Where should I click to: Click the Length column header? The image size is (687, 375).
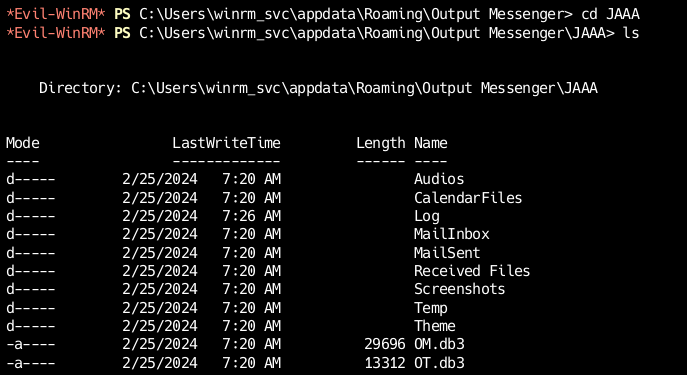pyautogui.click(x=381, y=143)
